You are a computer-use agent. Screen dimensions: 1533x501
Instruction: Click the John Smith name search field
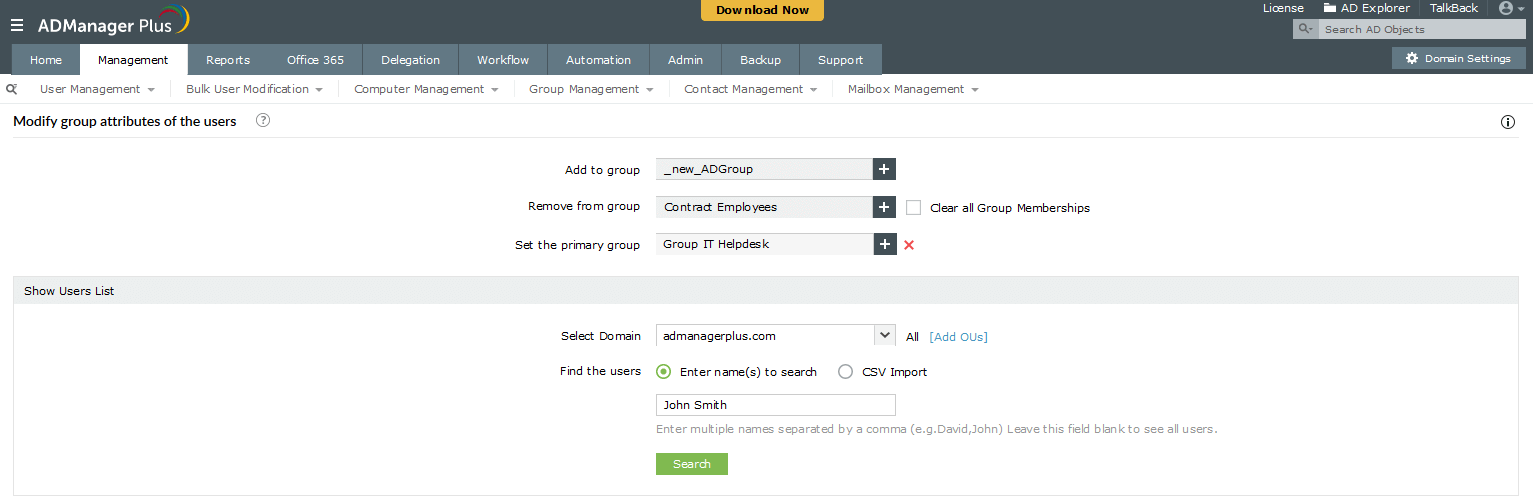[776, 405]
